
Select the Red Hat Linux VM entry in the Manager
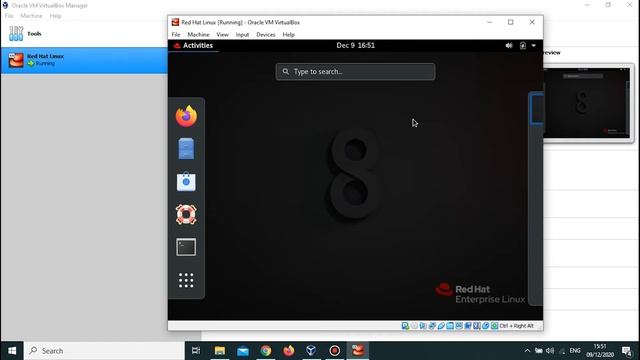tap(84, 60)
